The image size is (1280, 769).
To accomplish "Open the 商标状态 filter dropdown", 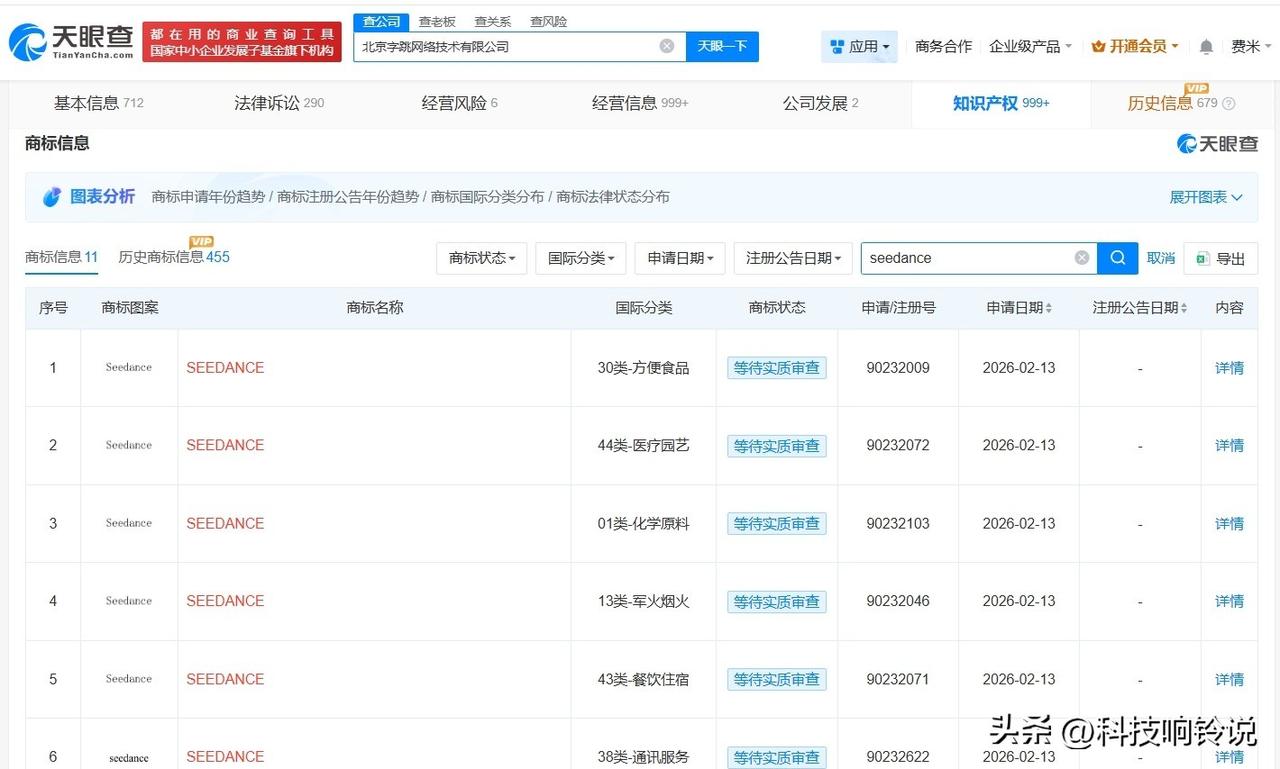I will click(482, 257).
